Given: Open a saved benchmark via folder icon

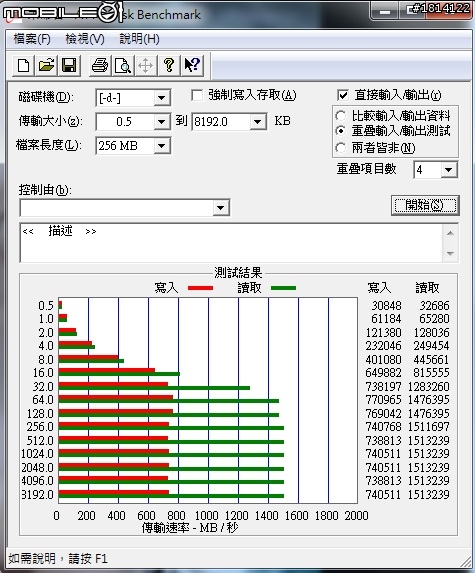Looking at the screenshot, I should [46, 66].
